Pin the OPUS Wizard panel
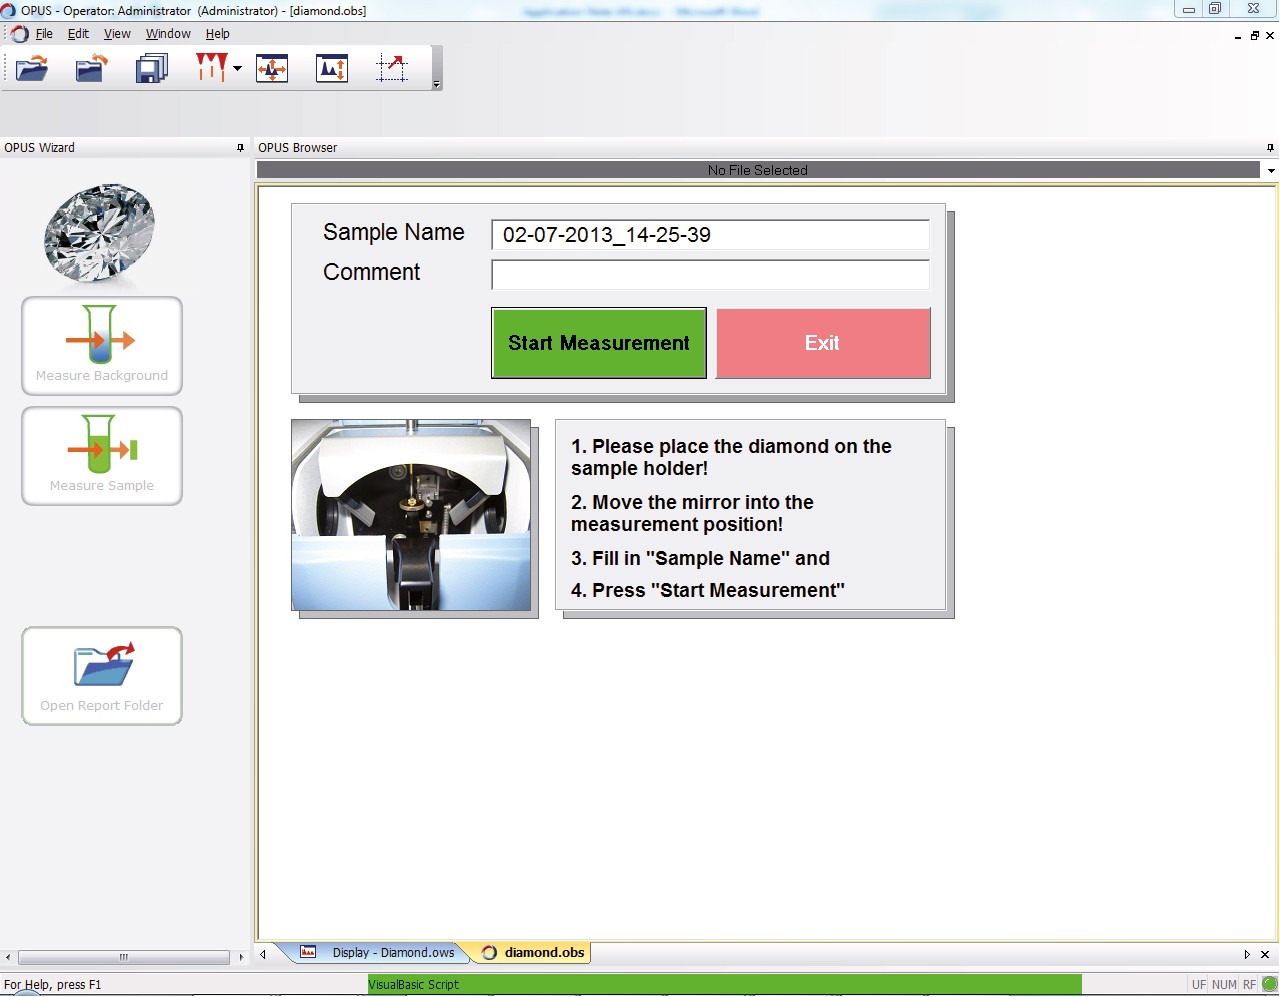Viewport: 1280px width, 997px height. pos(240,147)
